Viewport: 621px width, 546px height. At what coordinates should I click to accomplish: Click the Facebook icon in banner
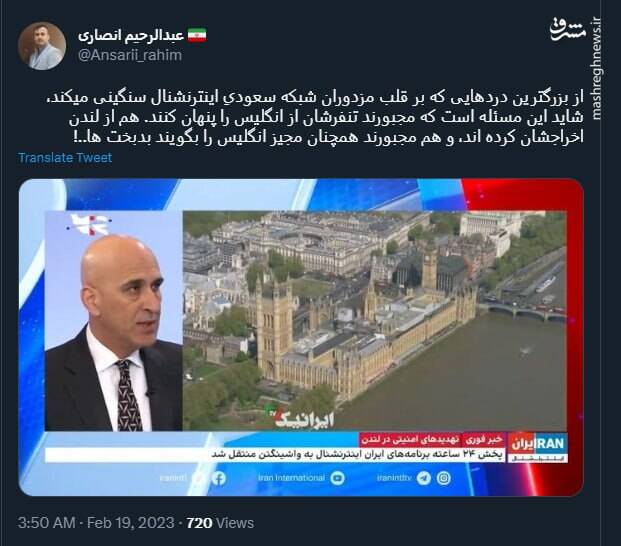218,478
